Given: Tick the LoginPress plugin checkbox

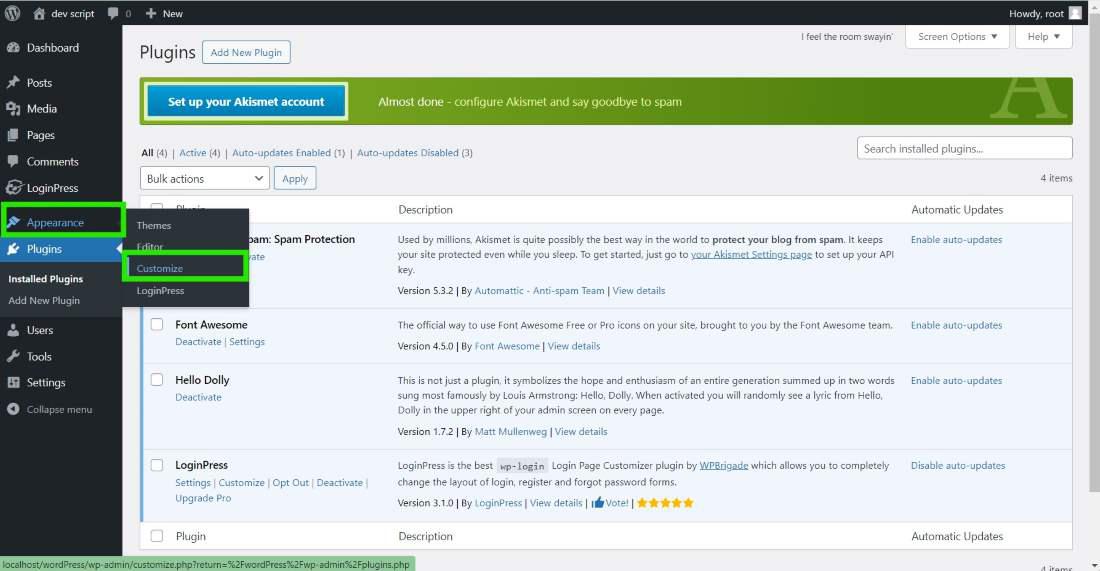Looking at the screenshot, I should tap(157, 465).
